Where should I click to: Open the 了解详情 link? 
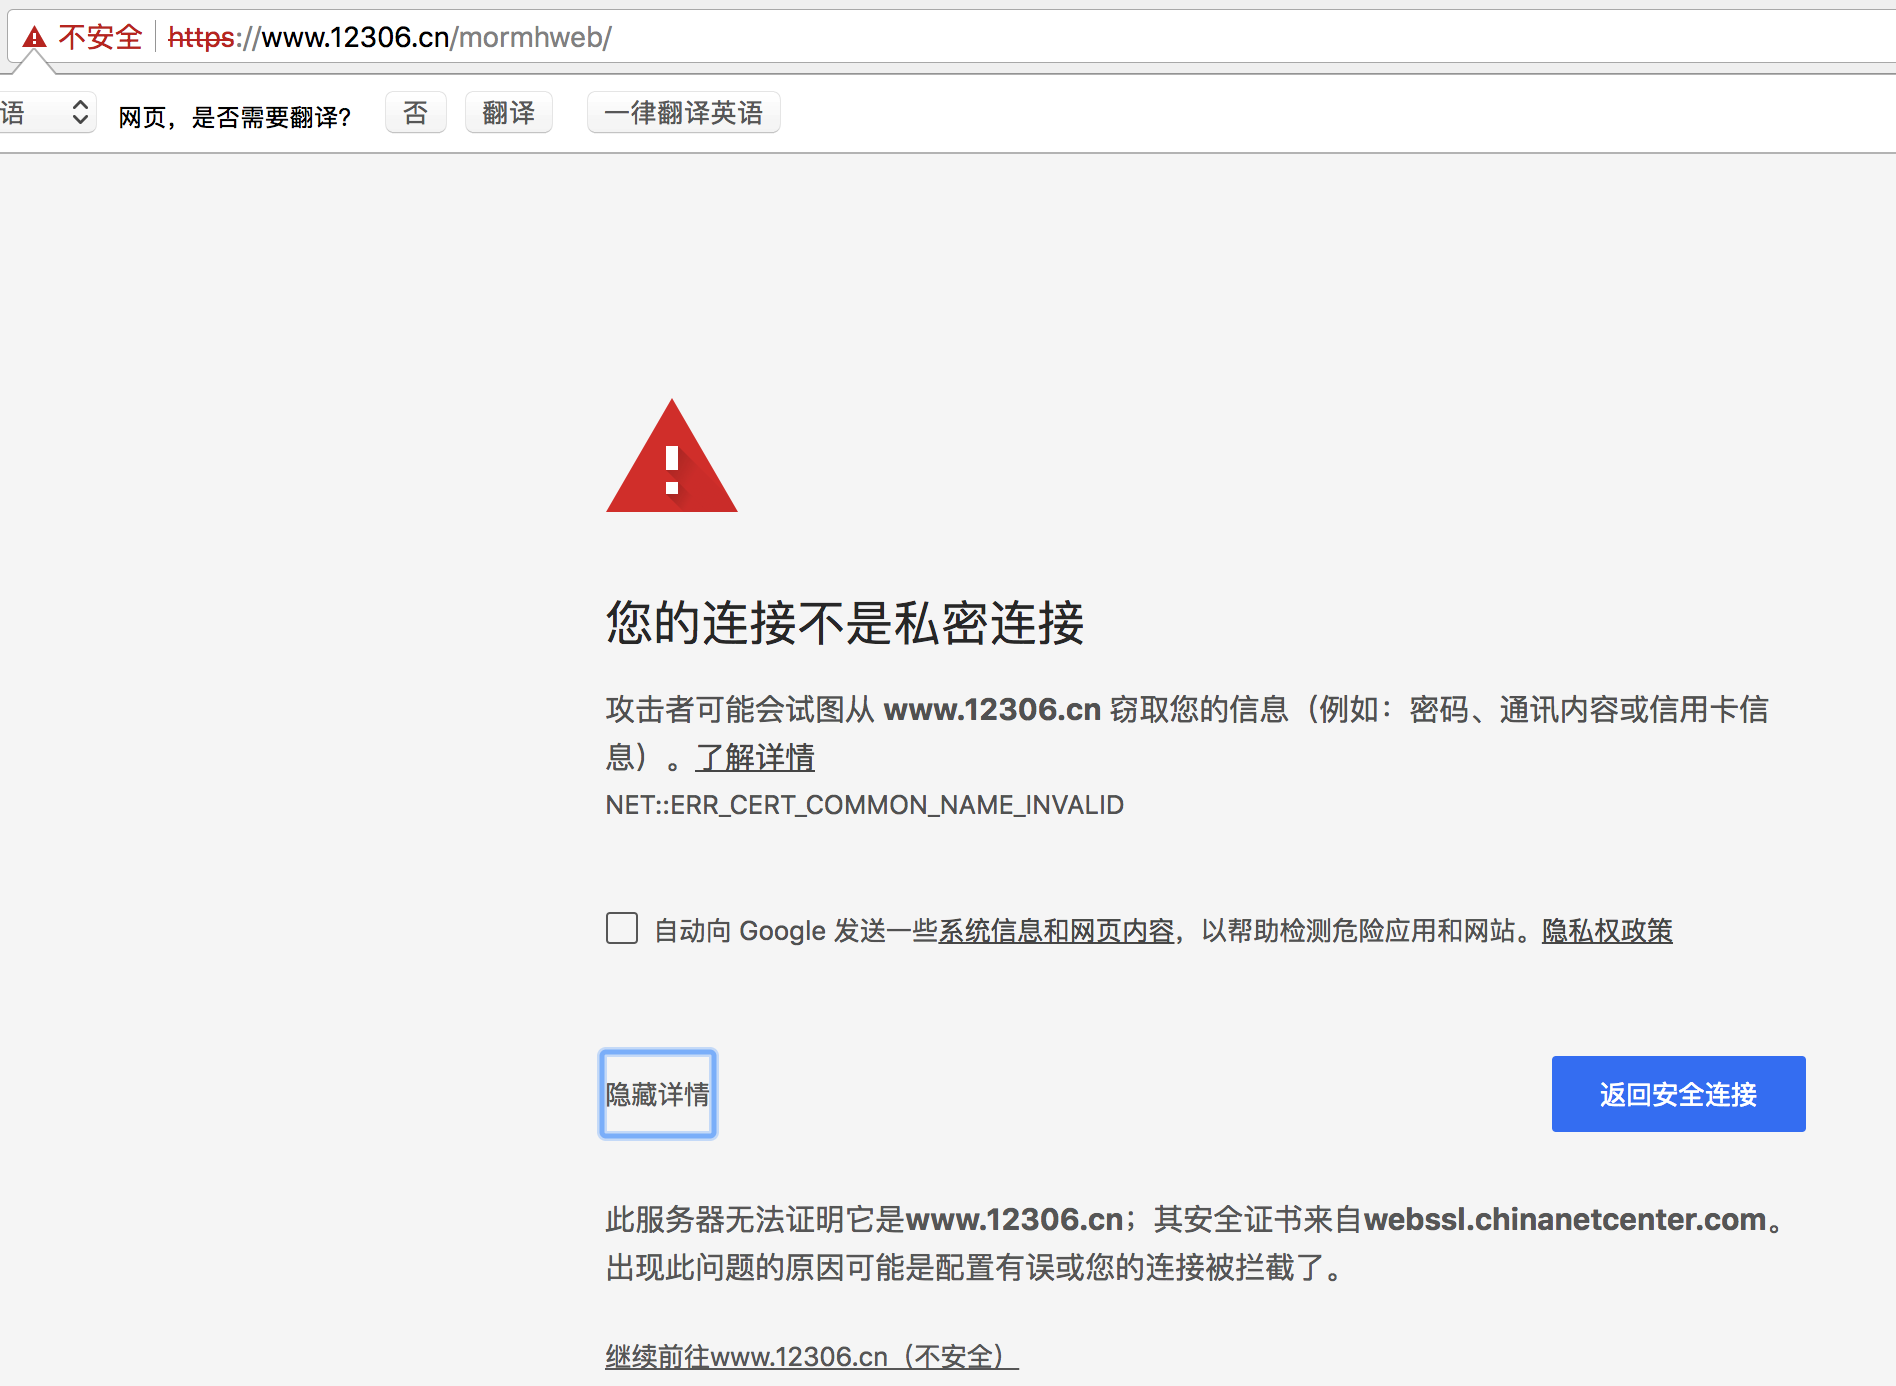click(x=755, y=758)
